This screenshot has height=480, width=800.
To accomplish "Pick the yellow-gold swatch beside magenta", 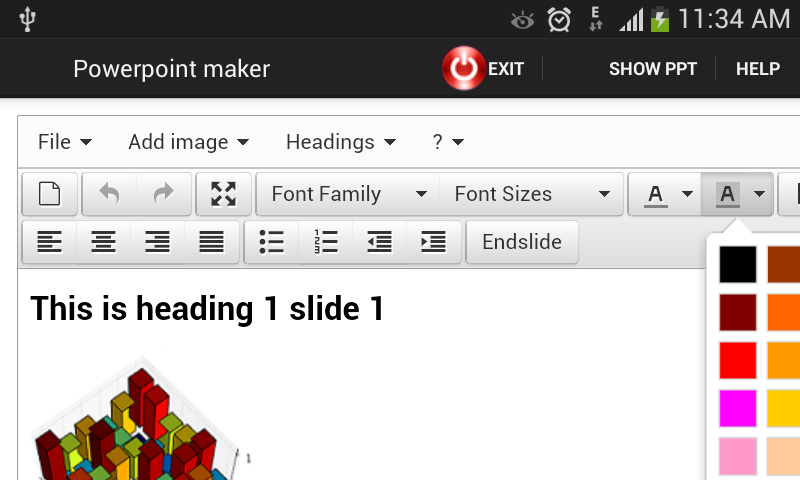I will pos(784,409).
